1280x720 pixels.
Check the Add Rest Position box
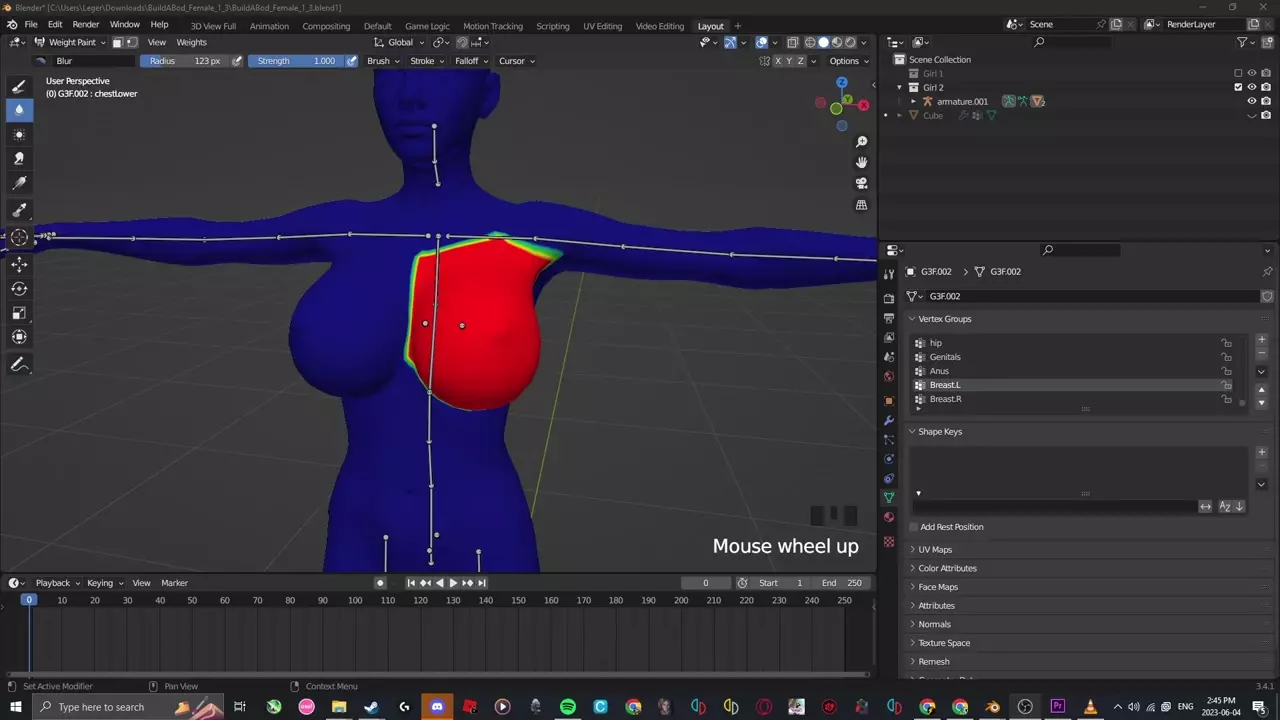coord(914,527)
